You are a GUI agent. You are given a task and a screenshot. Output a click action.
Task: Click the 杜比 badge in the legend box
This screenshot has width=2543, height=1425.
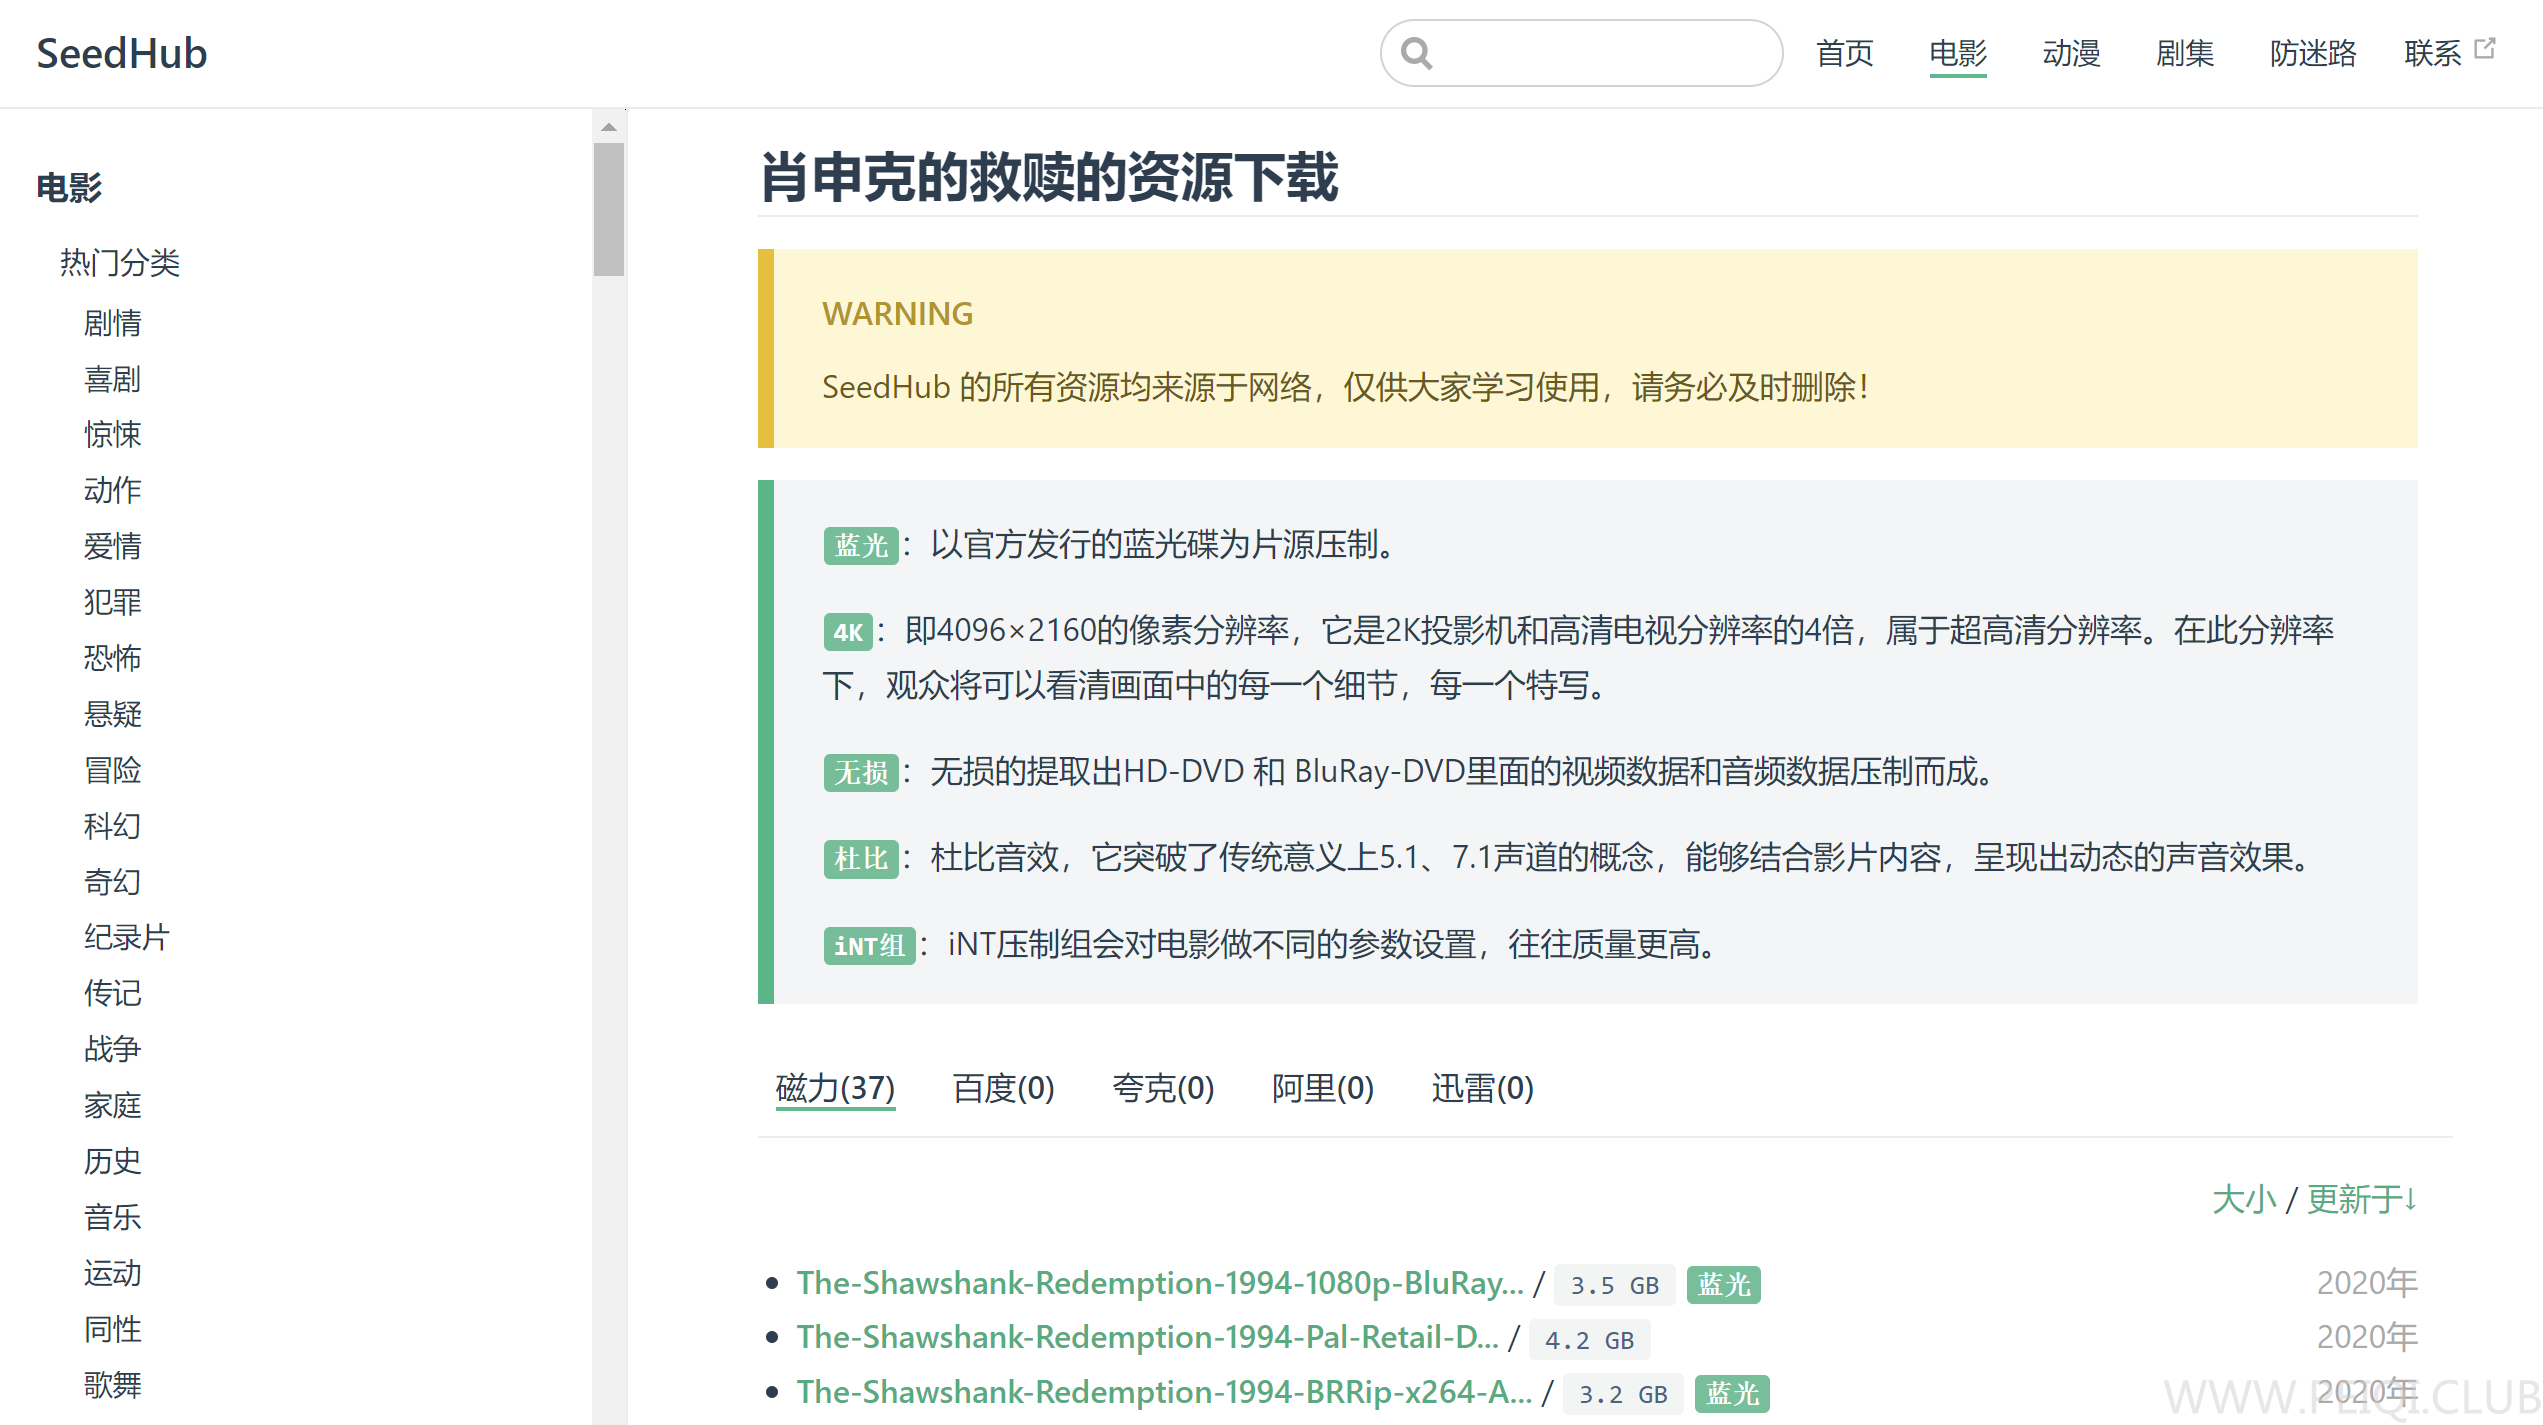point(861,859)
